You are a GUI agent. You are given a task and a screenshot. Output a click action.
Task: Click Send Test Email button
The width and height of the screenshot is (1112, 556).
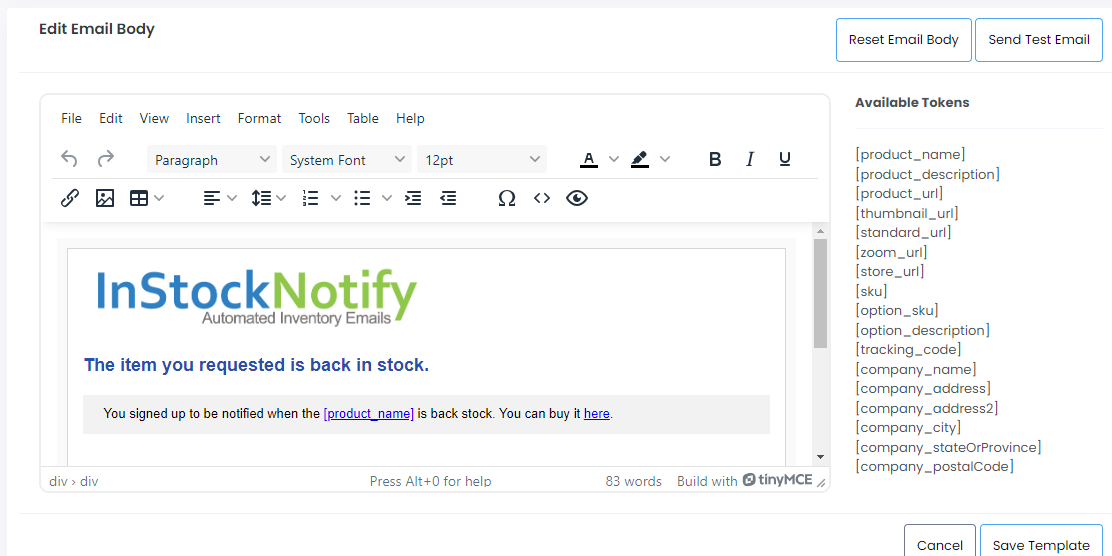pos(1039,40)
